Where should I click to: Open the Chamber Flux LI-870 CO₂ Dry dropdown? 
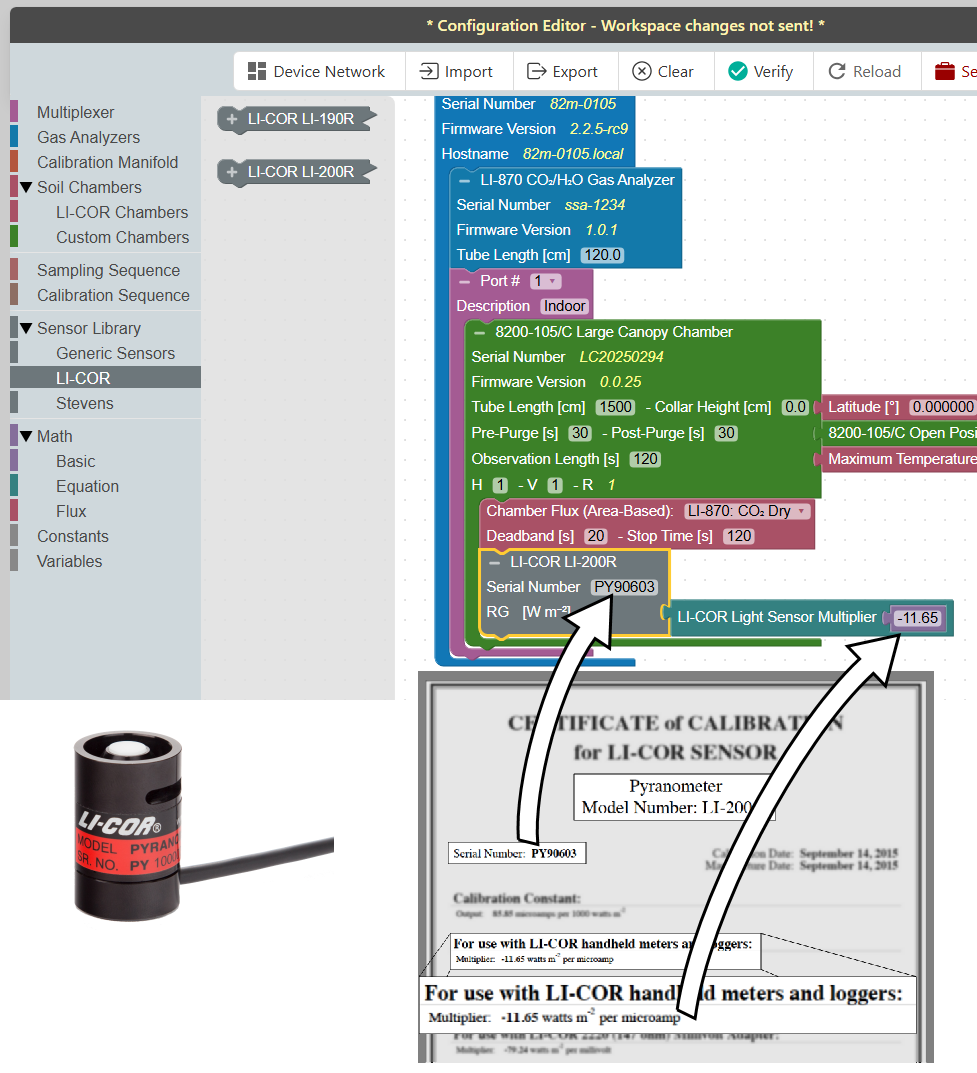pos(747,511)
